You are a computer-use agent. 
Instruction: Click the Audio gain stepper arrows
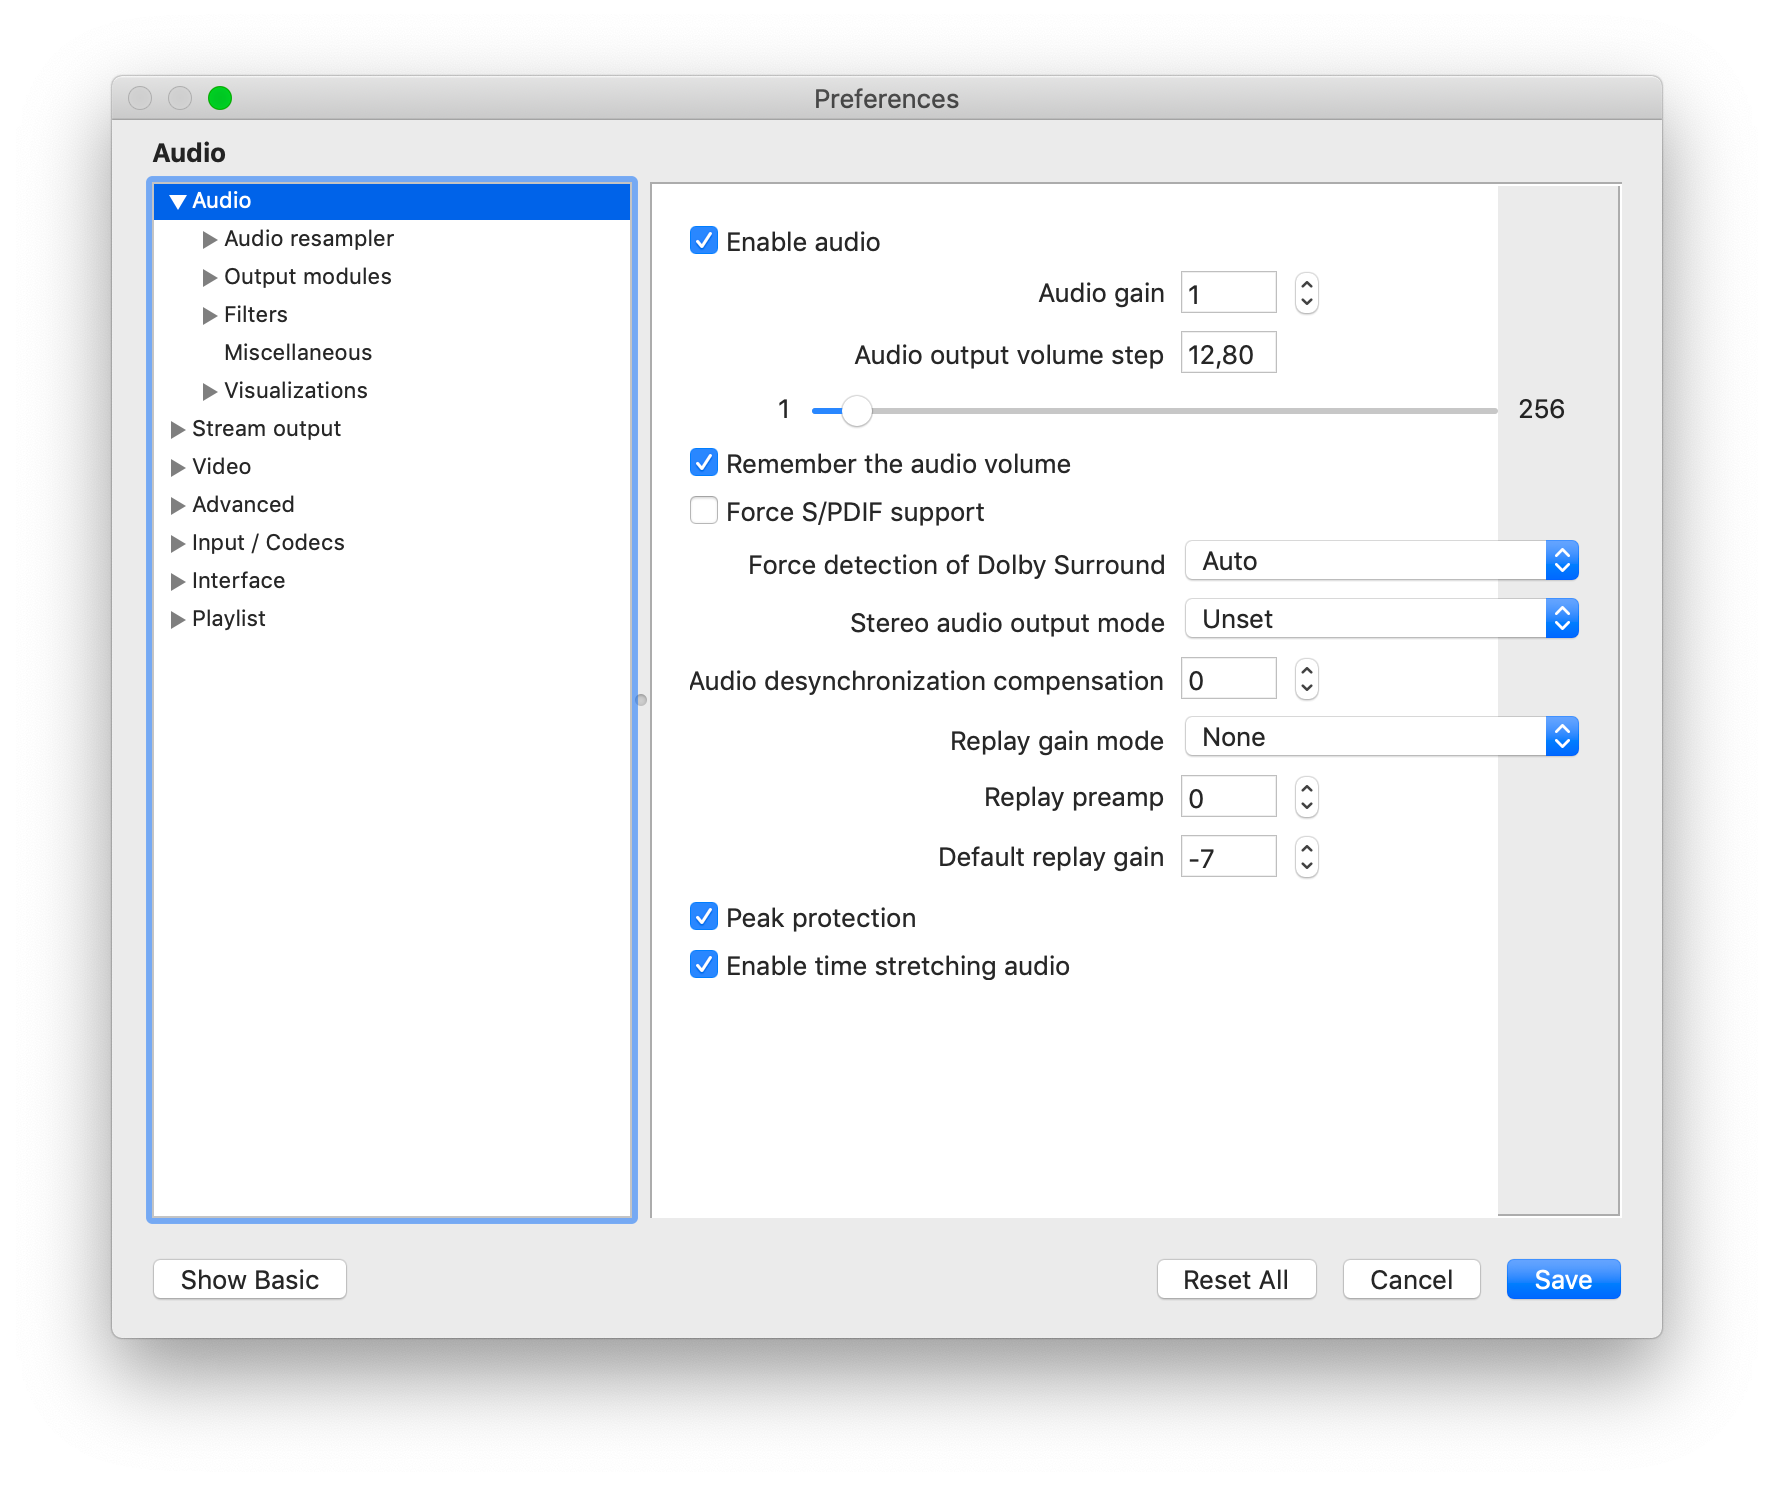[x=1306, y=293]
